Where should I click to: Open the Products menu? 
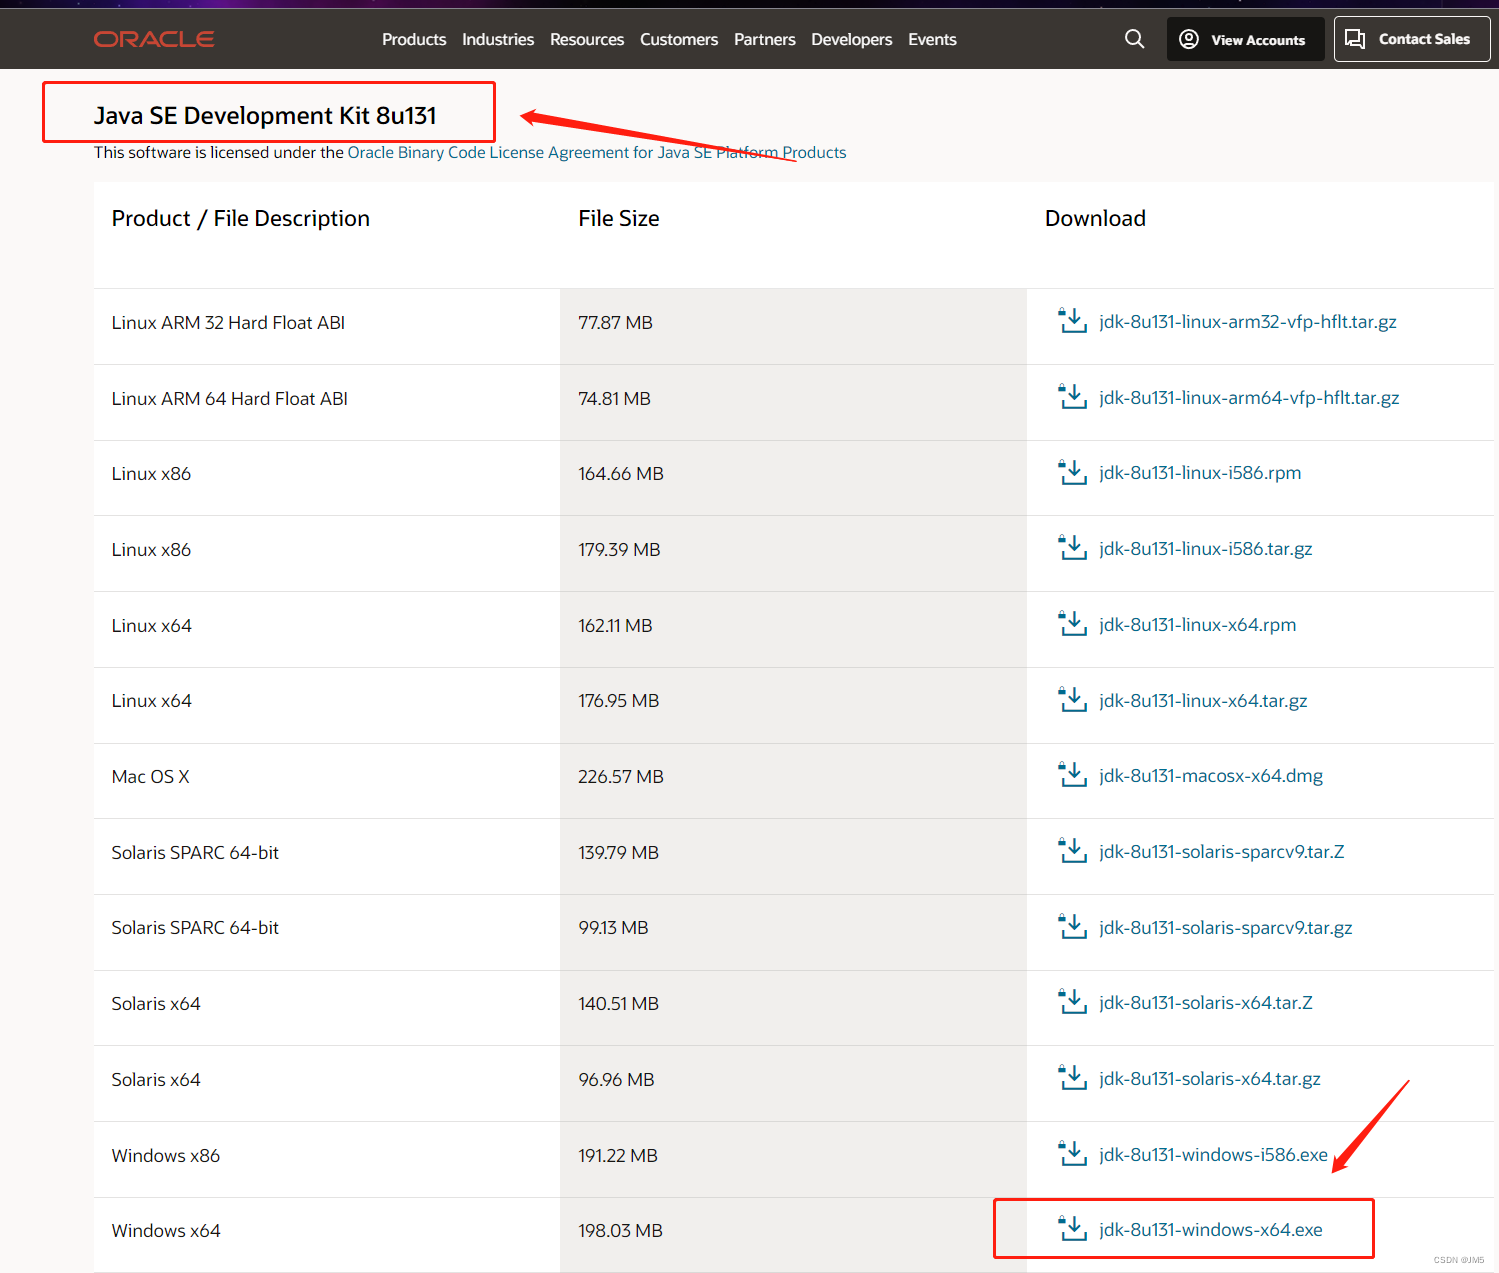(x=414, y=39)
